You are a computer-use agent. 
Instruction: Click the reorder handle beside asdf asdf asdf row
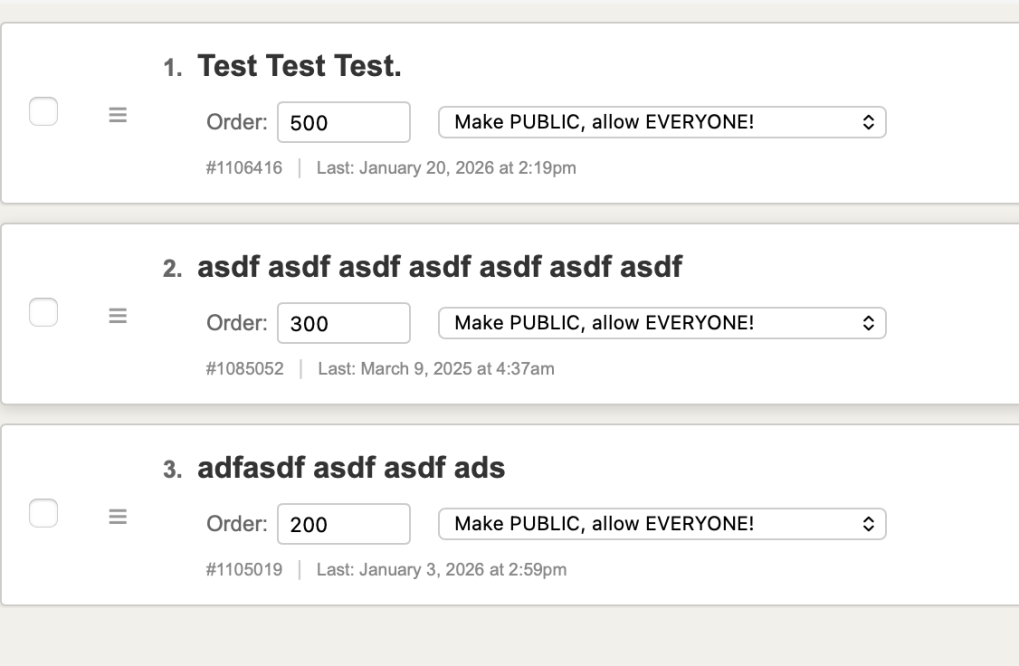[x=117, y=316]
